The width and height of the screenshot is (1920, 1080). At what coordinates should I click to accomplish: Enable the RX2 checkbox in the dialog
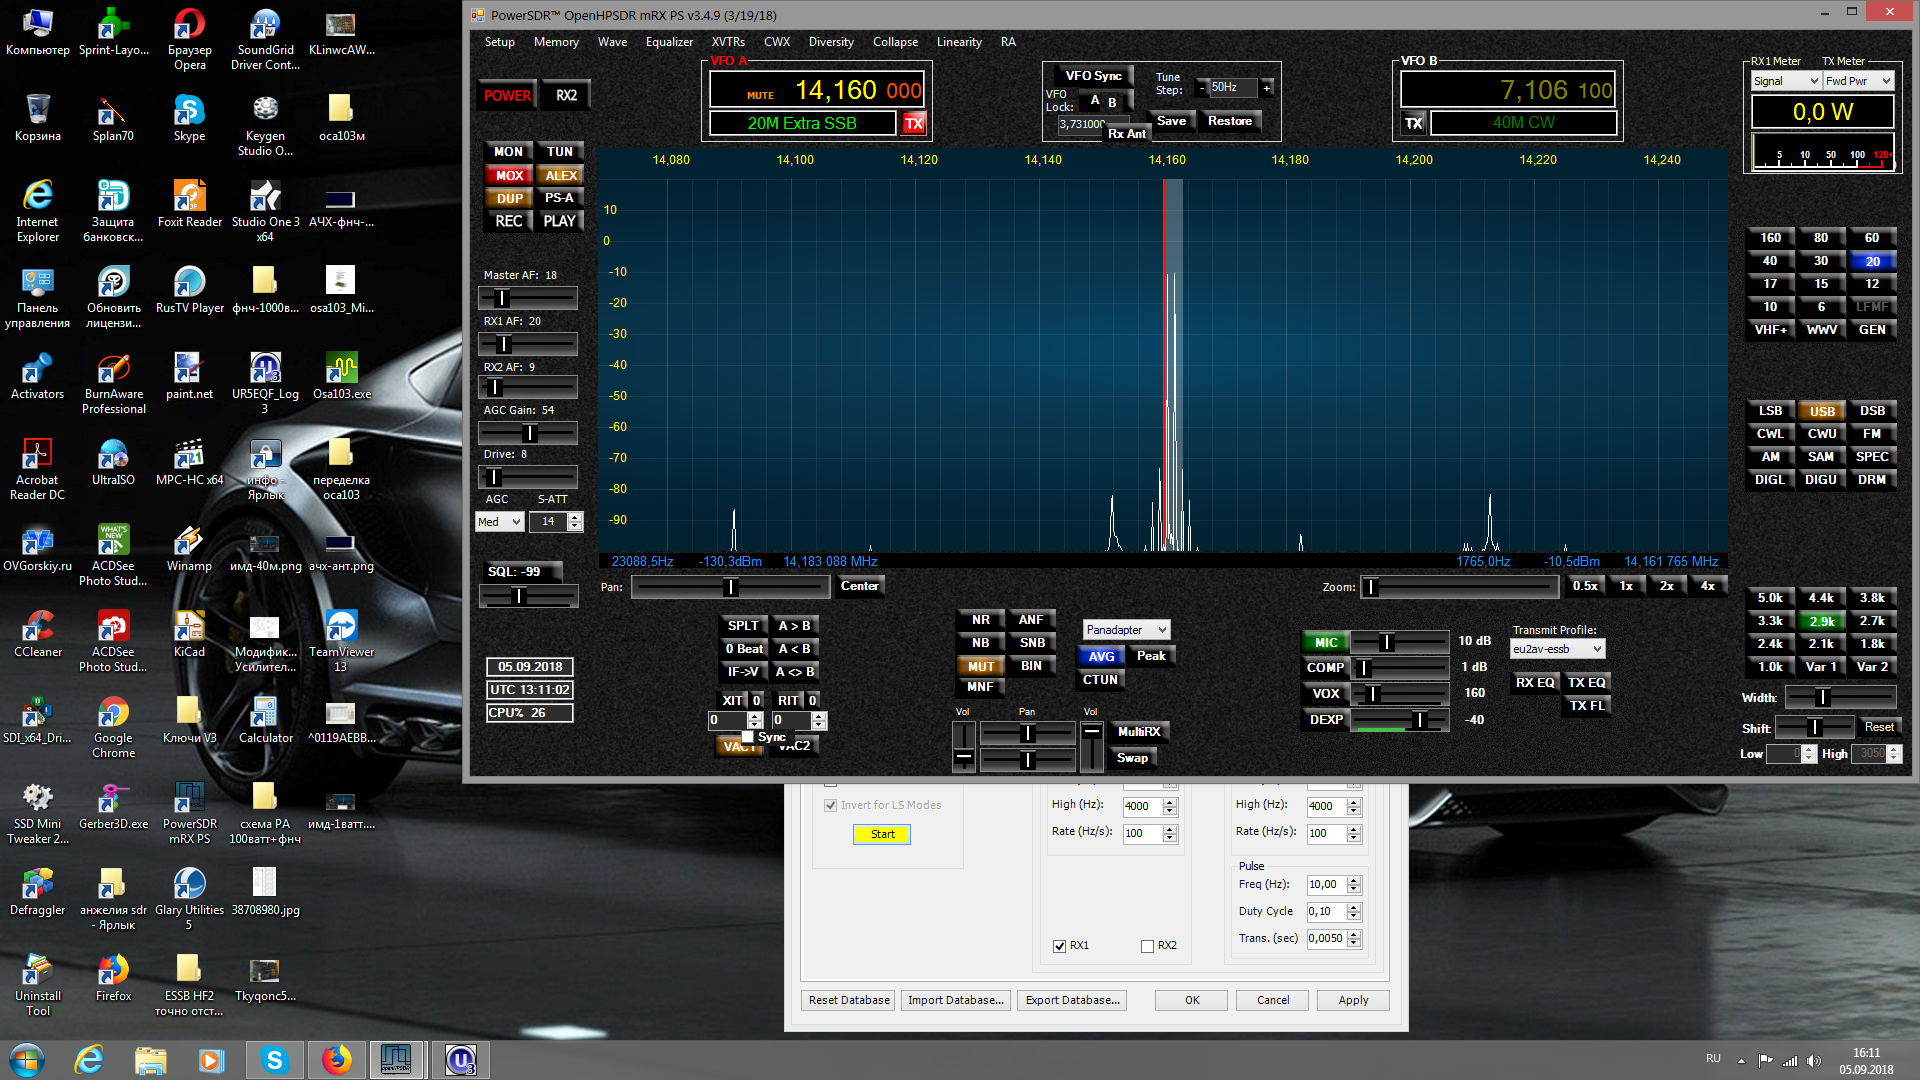click(x=1147, y=946)
